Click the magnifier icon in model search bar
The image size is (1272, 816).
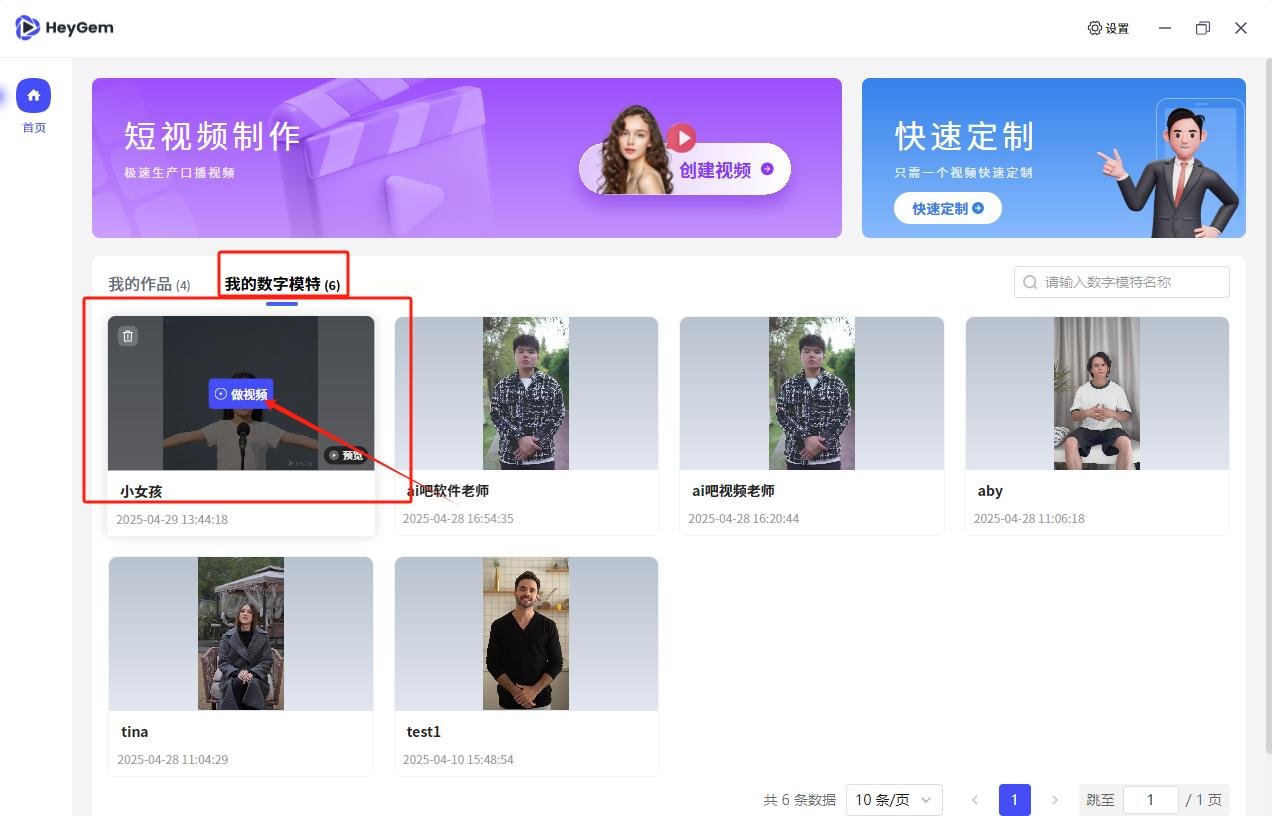(x=1029, y=282)
